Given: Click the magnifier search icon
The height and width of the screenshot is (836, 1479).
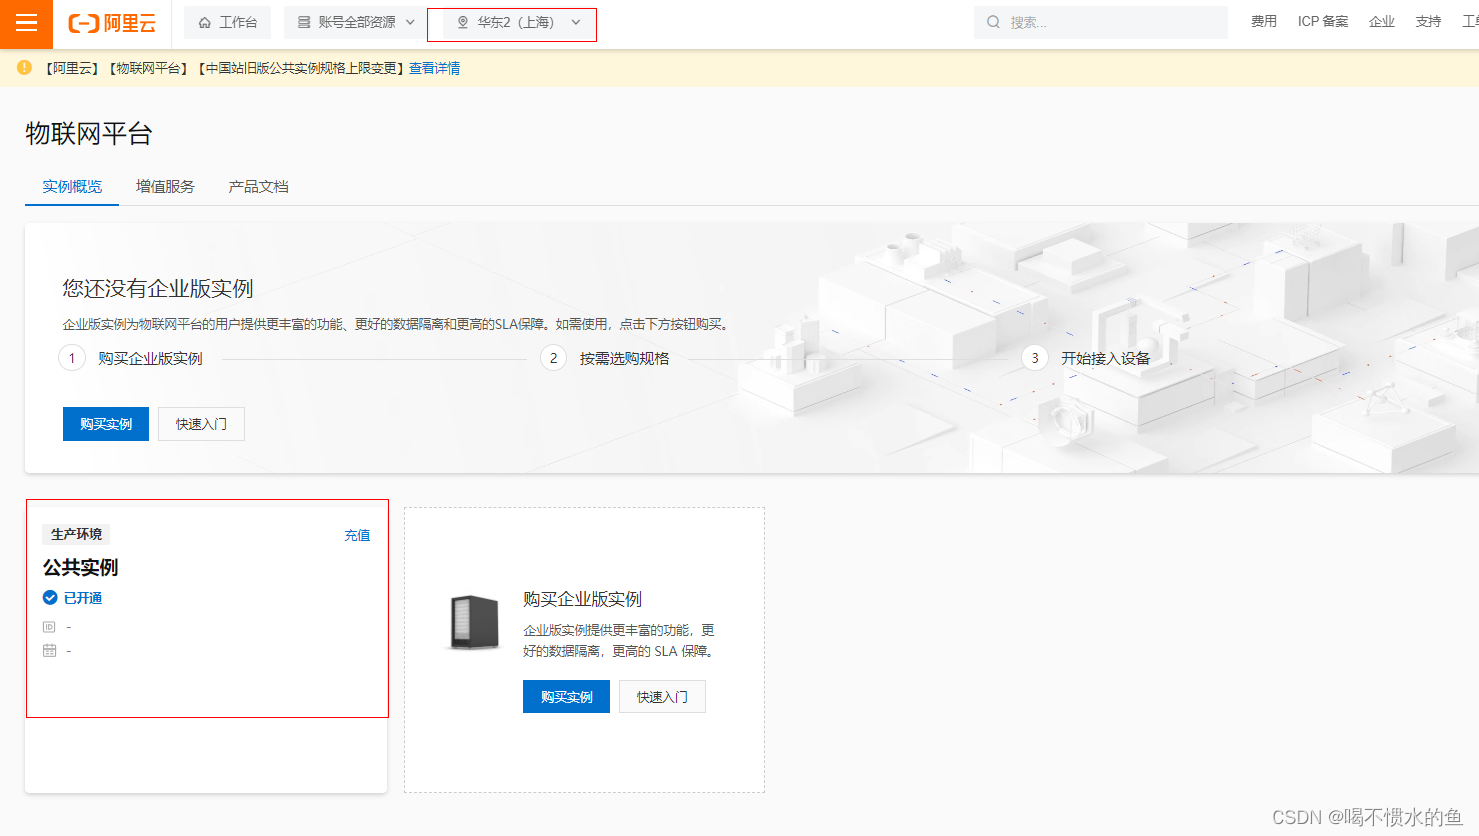Looking at the screenshot, I should coord(993,22).
